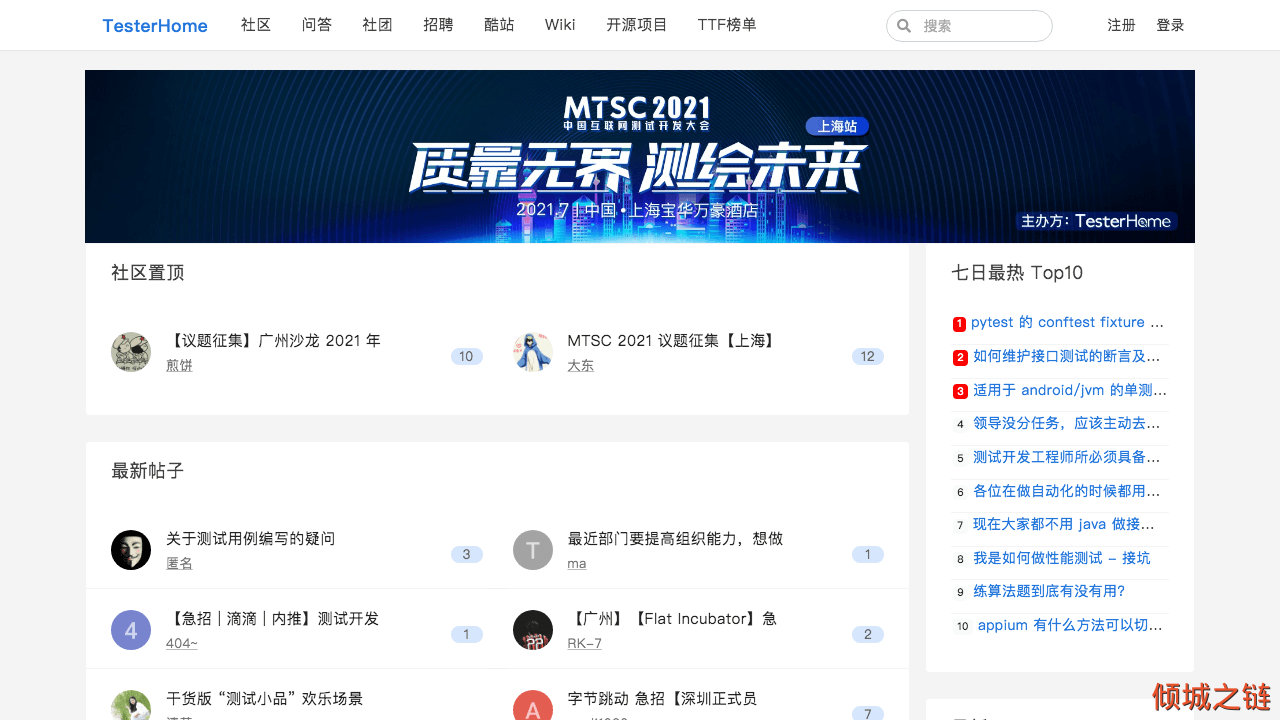Screen dimensions: 1280x720
Task: Click the avatar of user 煎饼
Action: (131, 352)
